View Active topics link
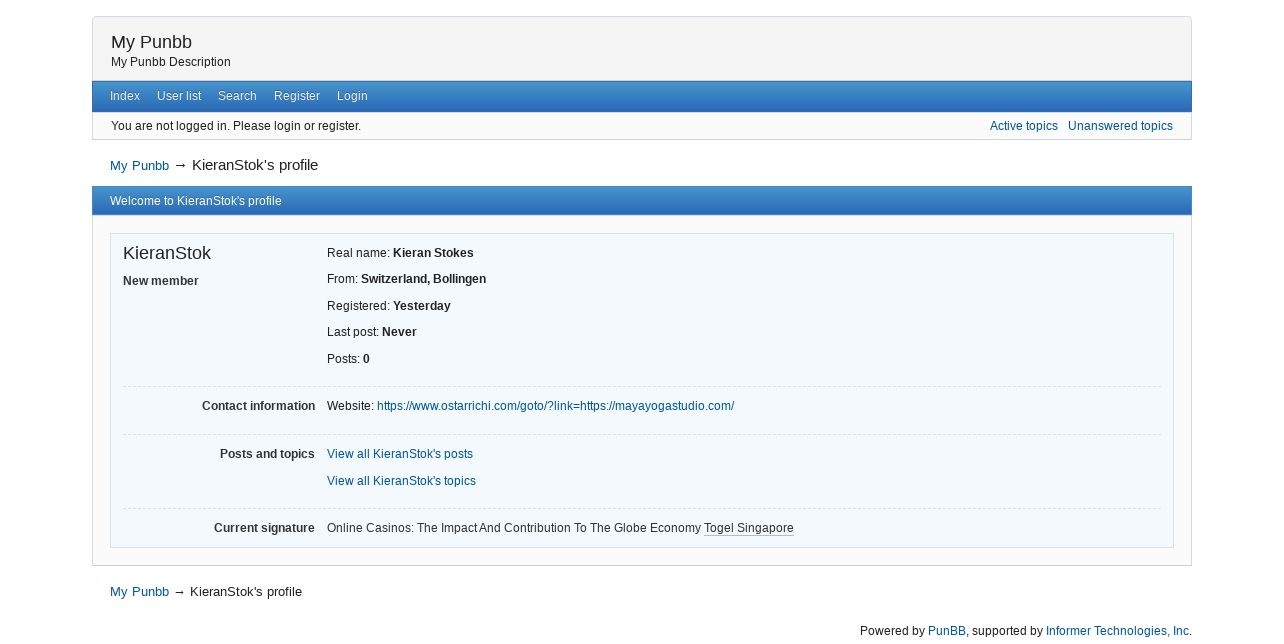 point(1024,126)
